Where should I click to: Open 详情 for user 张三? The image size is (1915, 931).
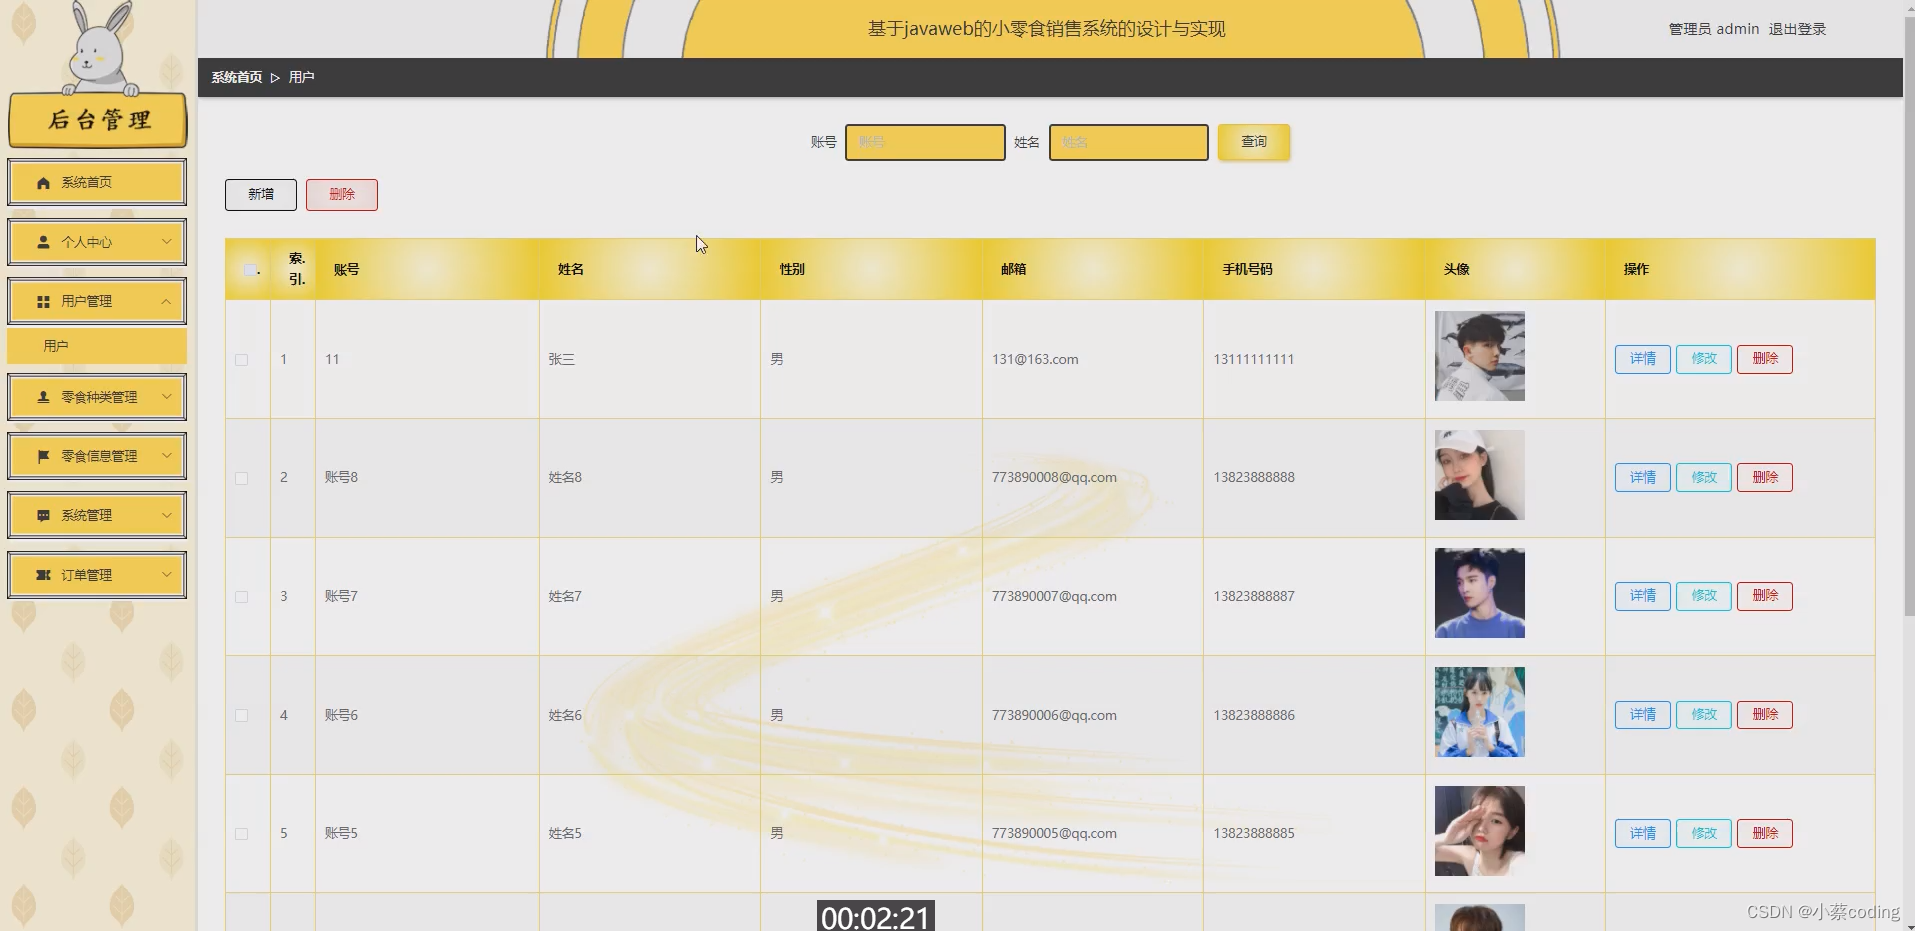coord(1642,359)
